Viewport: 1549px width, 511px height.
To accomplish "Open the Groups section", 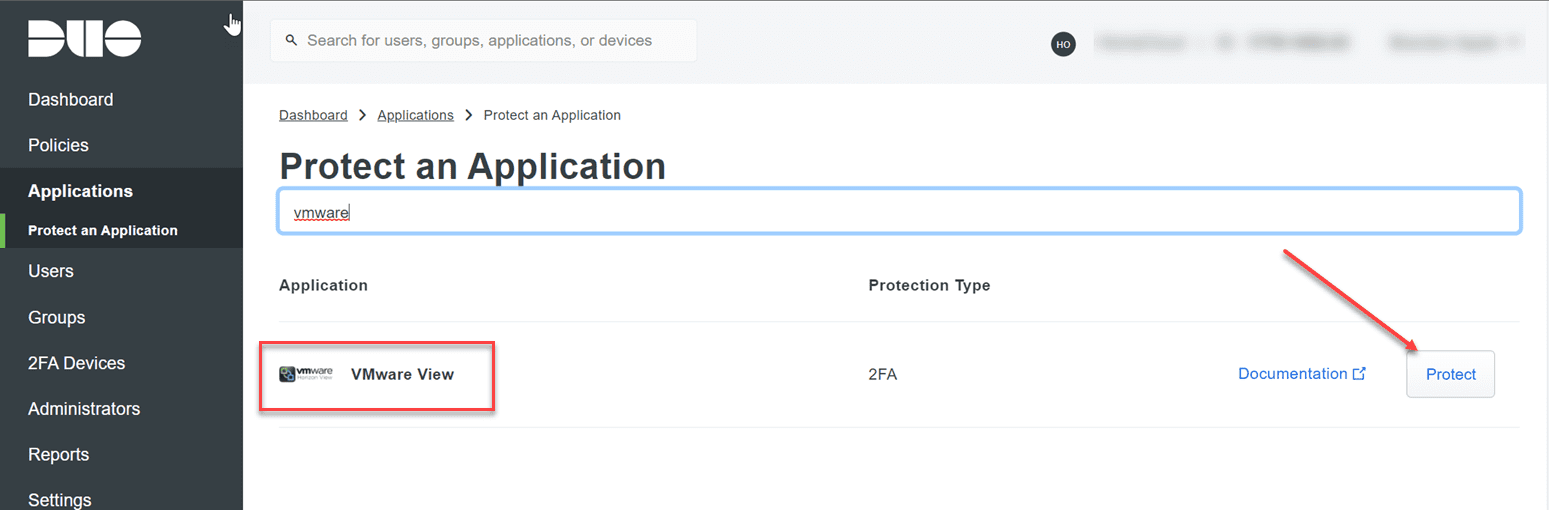I will tap(56, 318).
